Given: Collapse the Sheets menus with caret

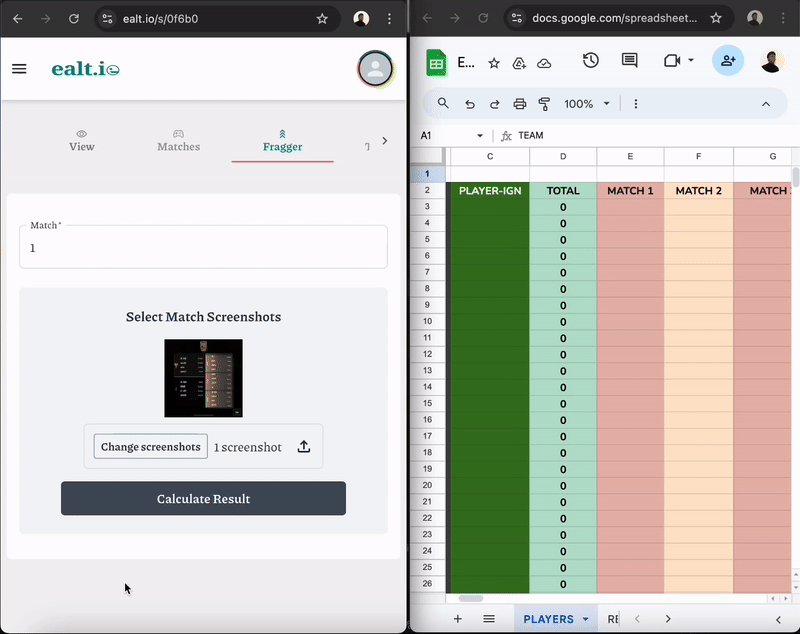Looking at the screenshot, I should pyautogui.click(x=766, y=104).
